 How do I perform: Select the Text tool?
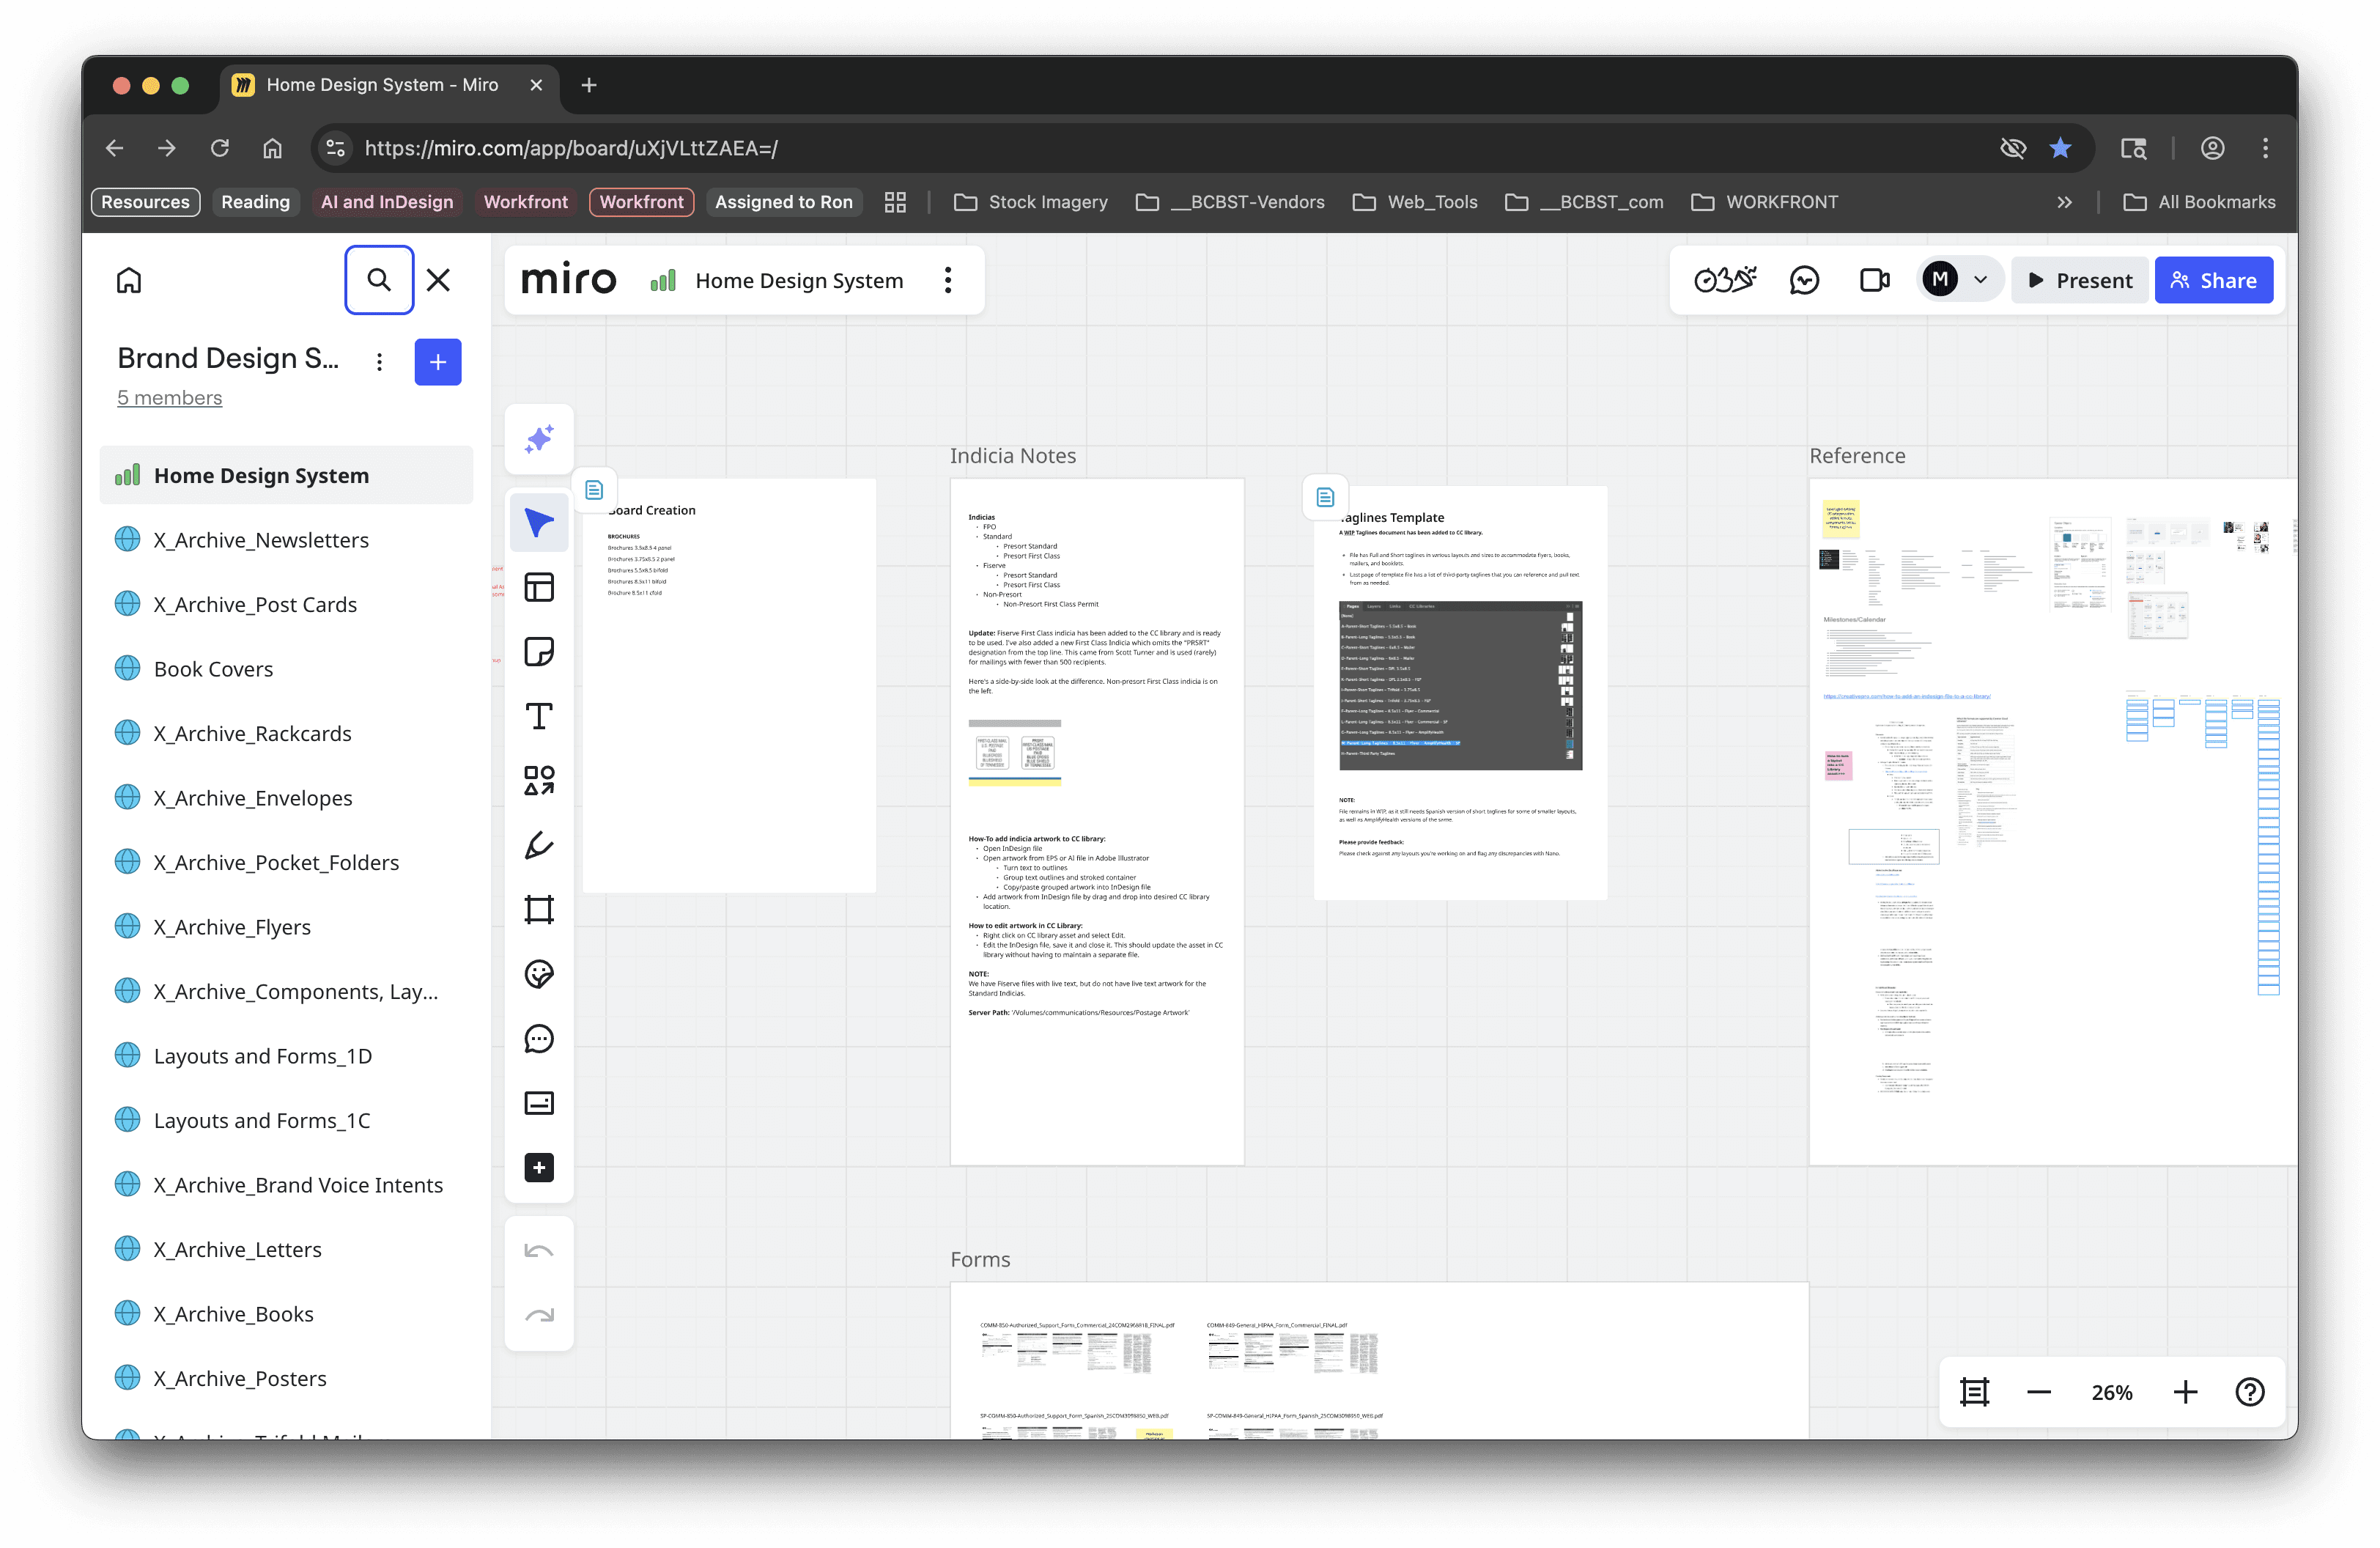coord(539,716)
